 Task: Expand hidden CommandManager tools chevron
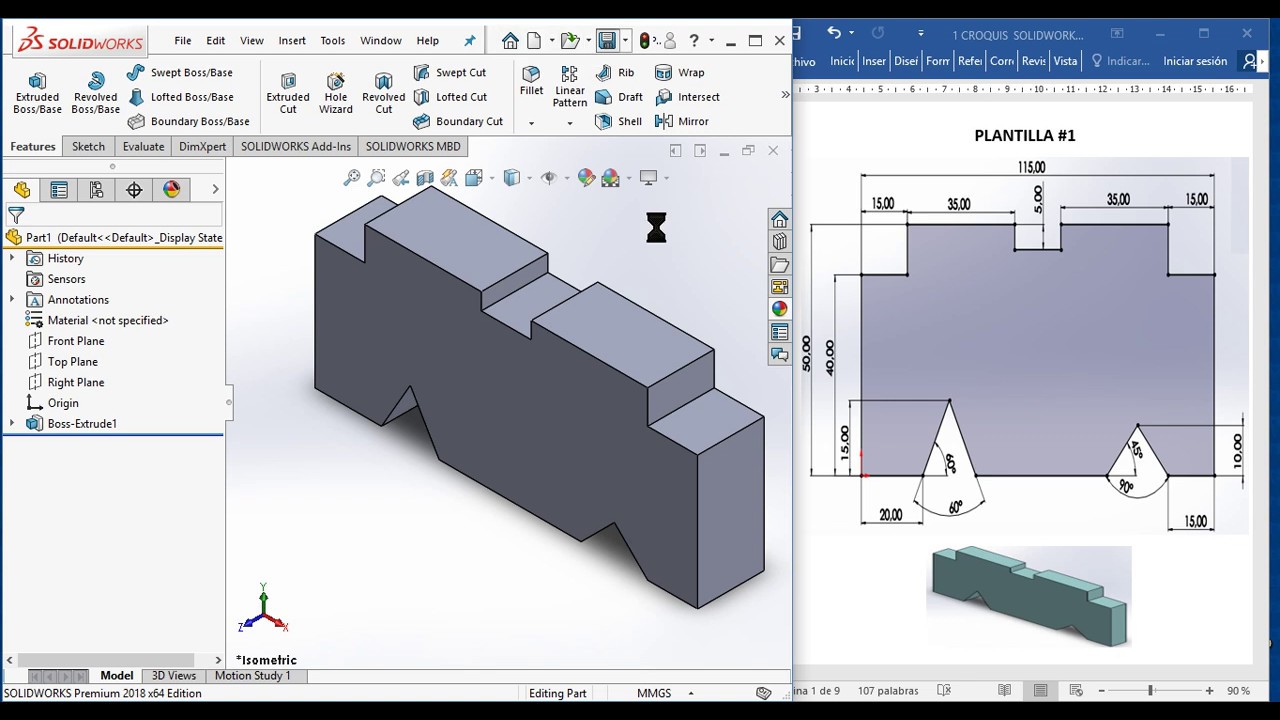[x=785, y=94]
